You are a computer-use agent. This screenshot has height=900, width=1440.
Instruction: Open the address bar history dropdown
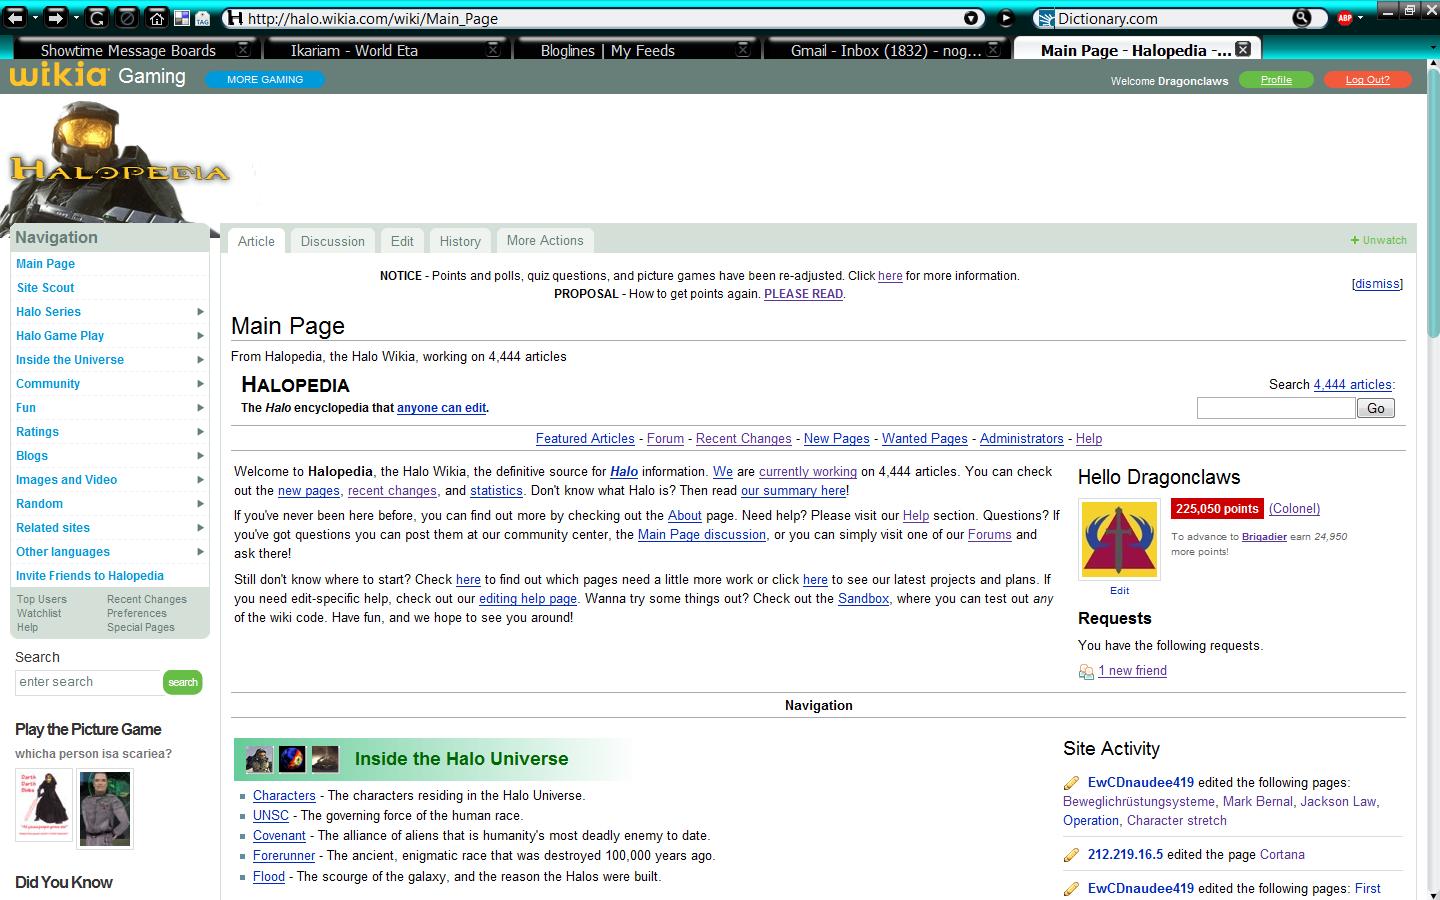(970, 18)
